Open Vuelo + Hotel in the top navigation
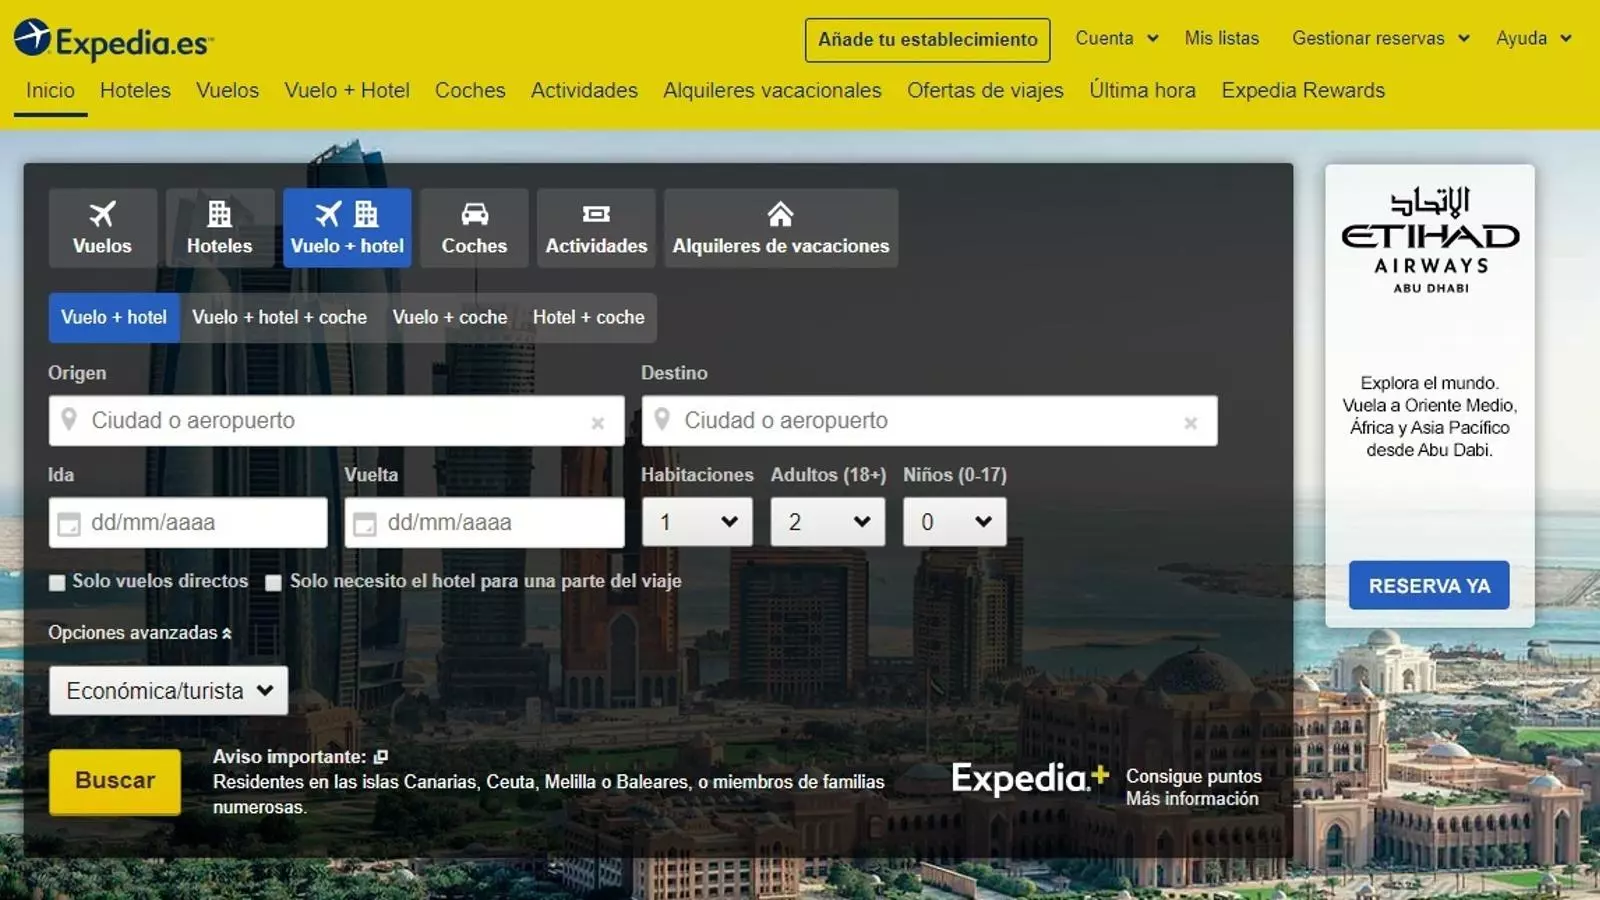 coord(347,90)
